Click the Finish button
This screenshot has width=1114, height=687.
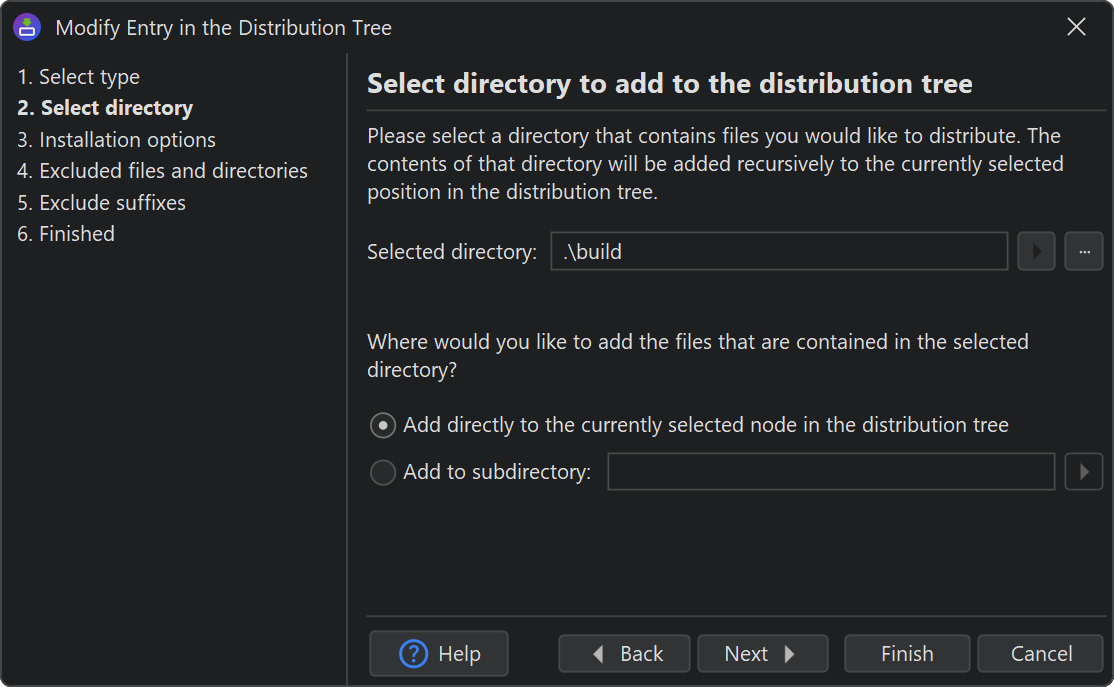click(906, 654)
